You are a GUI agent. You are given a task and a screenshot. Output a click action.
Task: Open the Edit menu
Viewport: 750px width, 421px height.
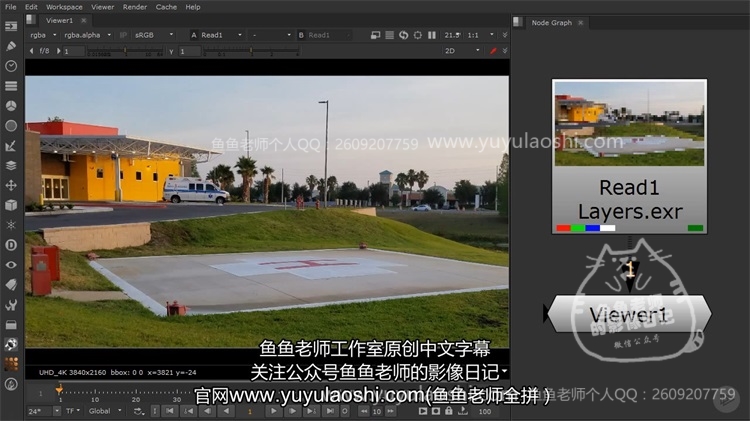tap(31, 7)
